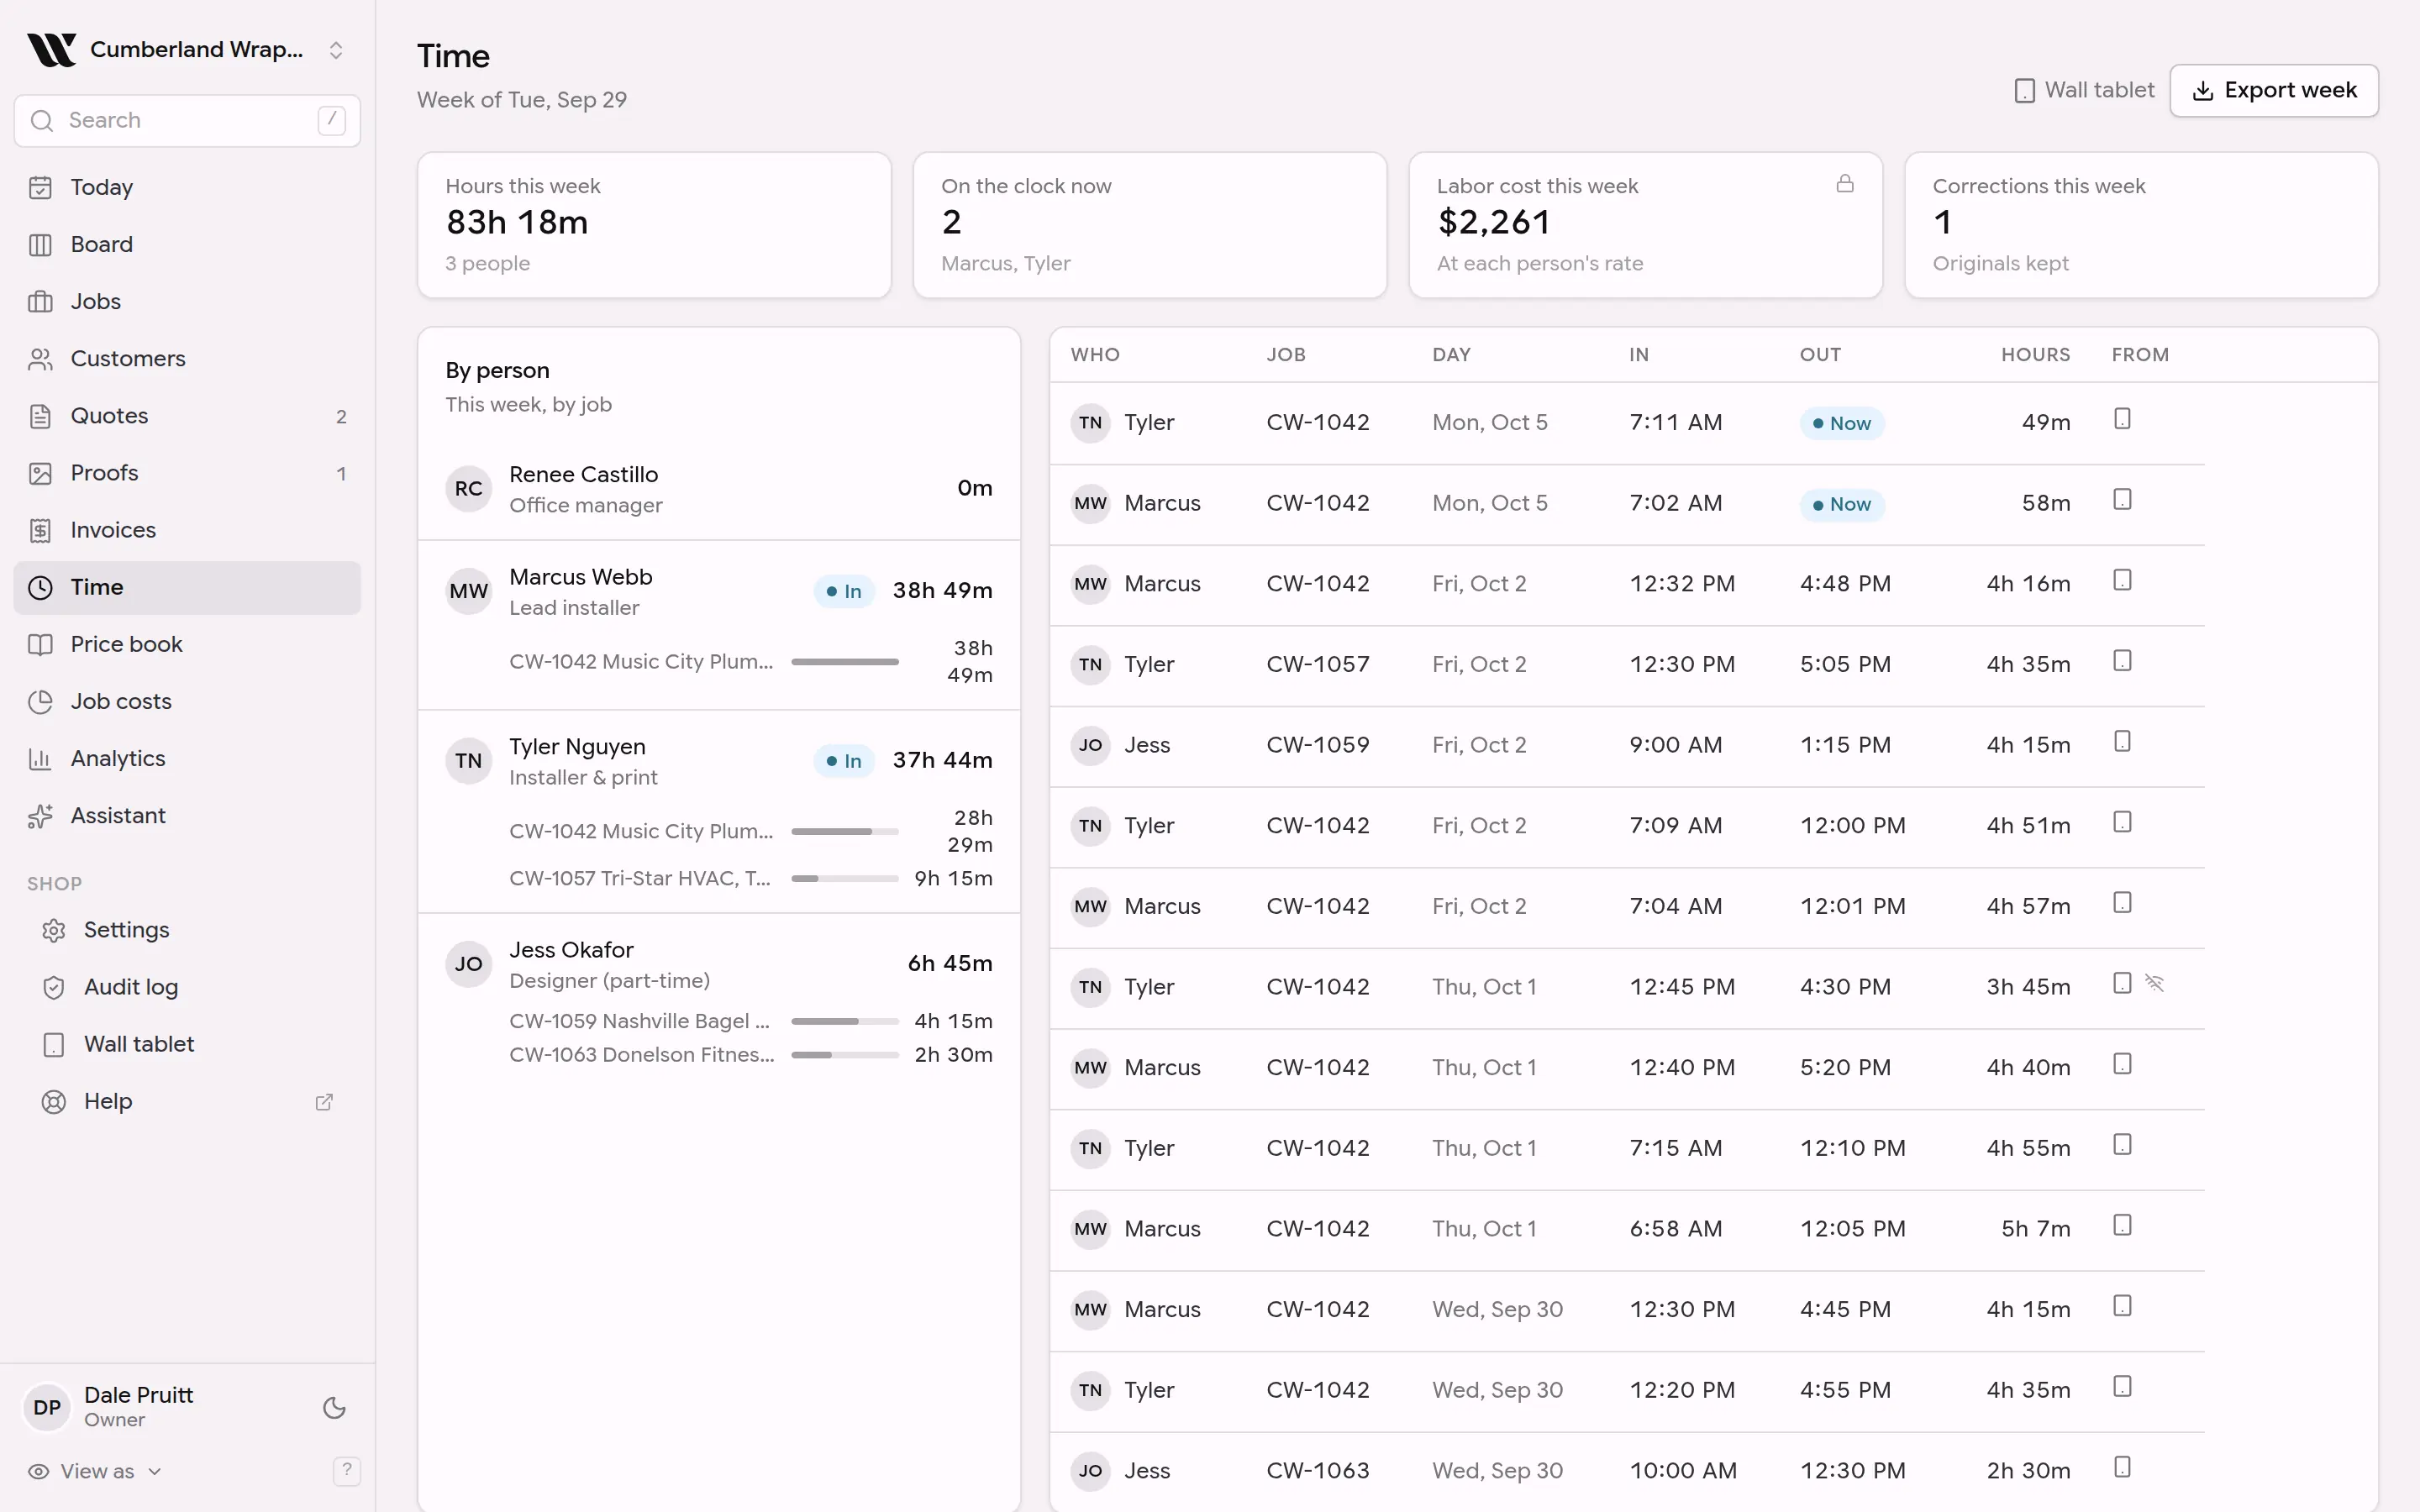Screen dimensions: 2420x1512
Task: Click CW-1059 job in Jess's row
Action: tap(1317, 745)
